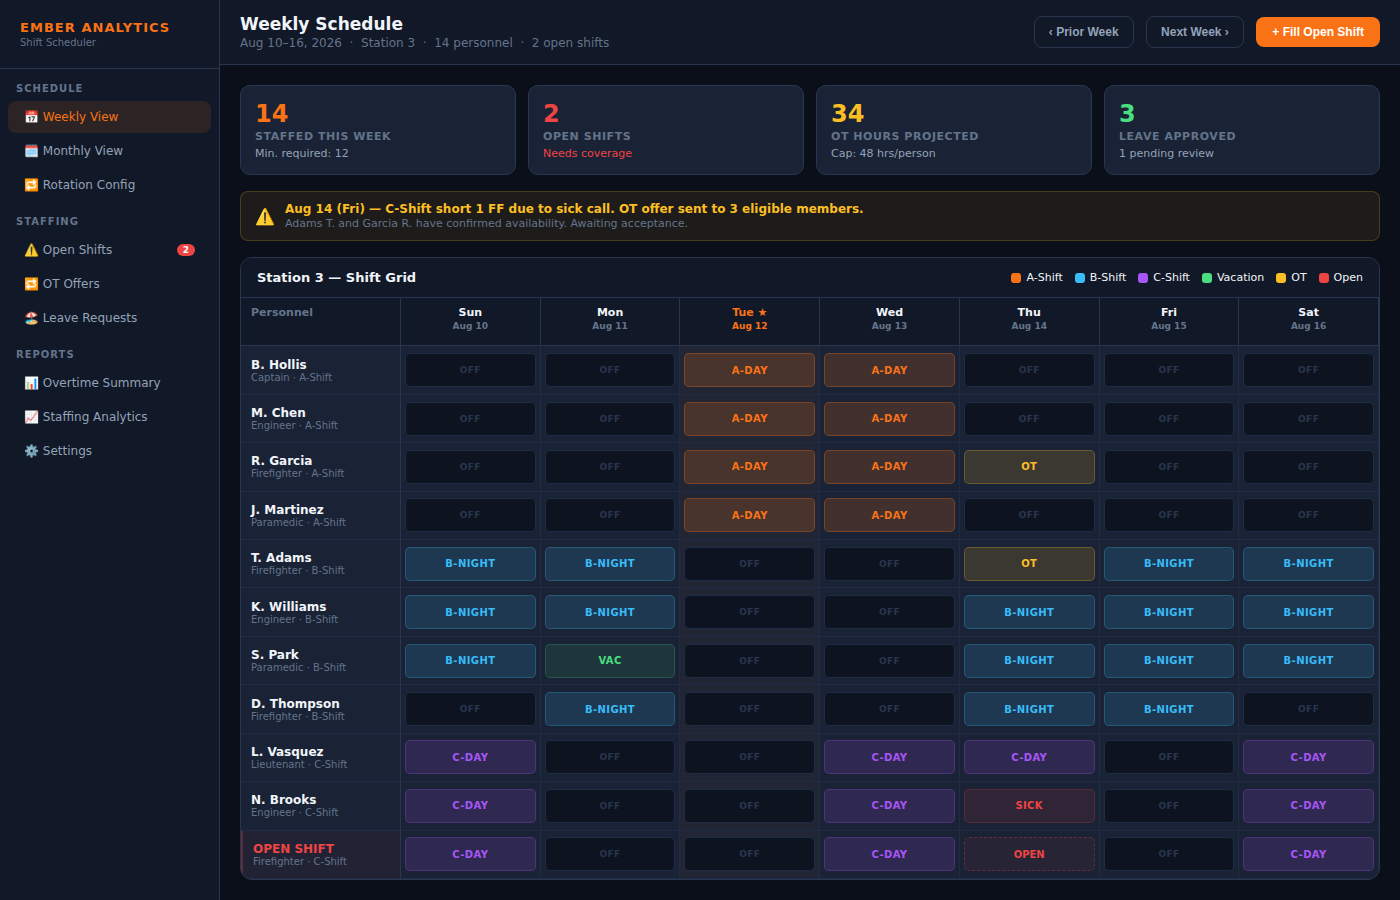Select K. Williams B-NIGHT cell on Sunday
Screen dimensions: 1400x900
(470, 612)
